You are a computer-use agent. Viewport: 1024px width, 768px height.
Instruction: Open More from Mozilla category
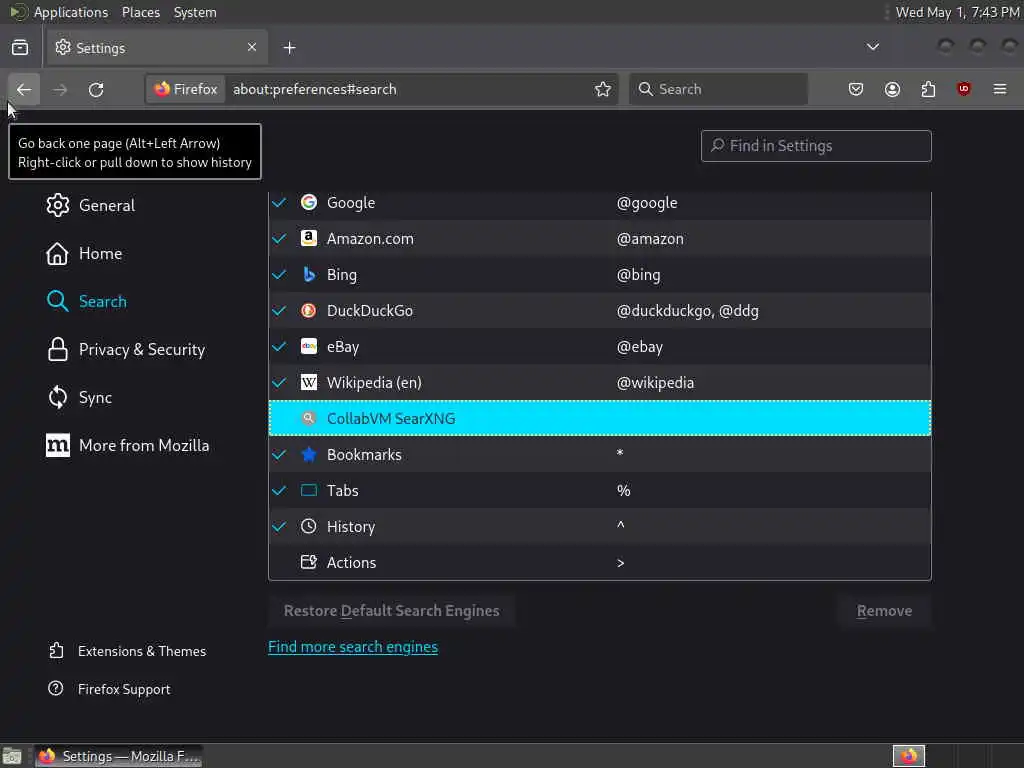tap(127, 445)
